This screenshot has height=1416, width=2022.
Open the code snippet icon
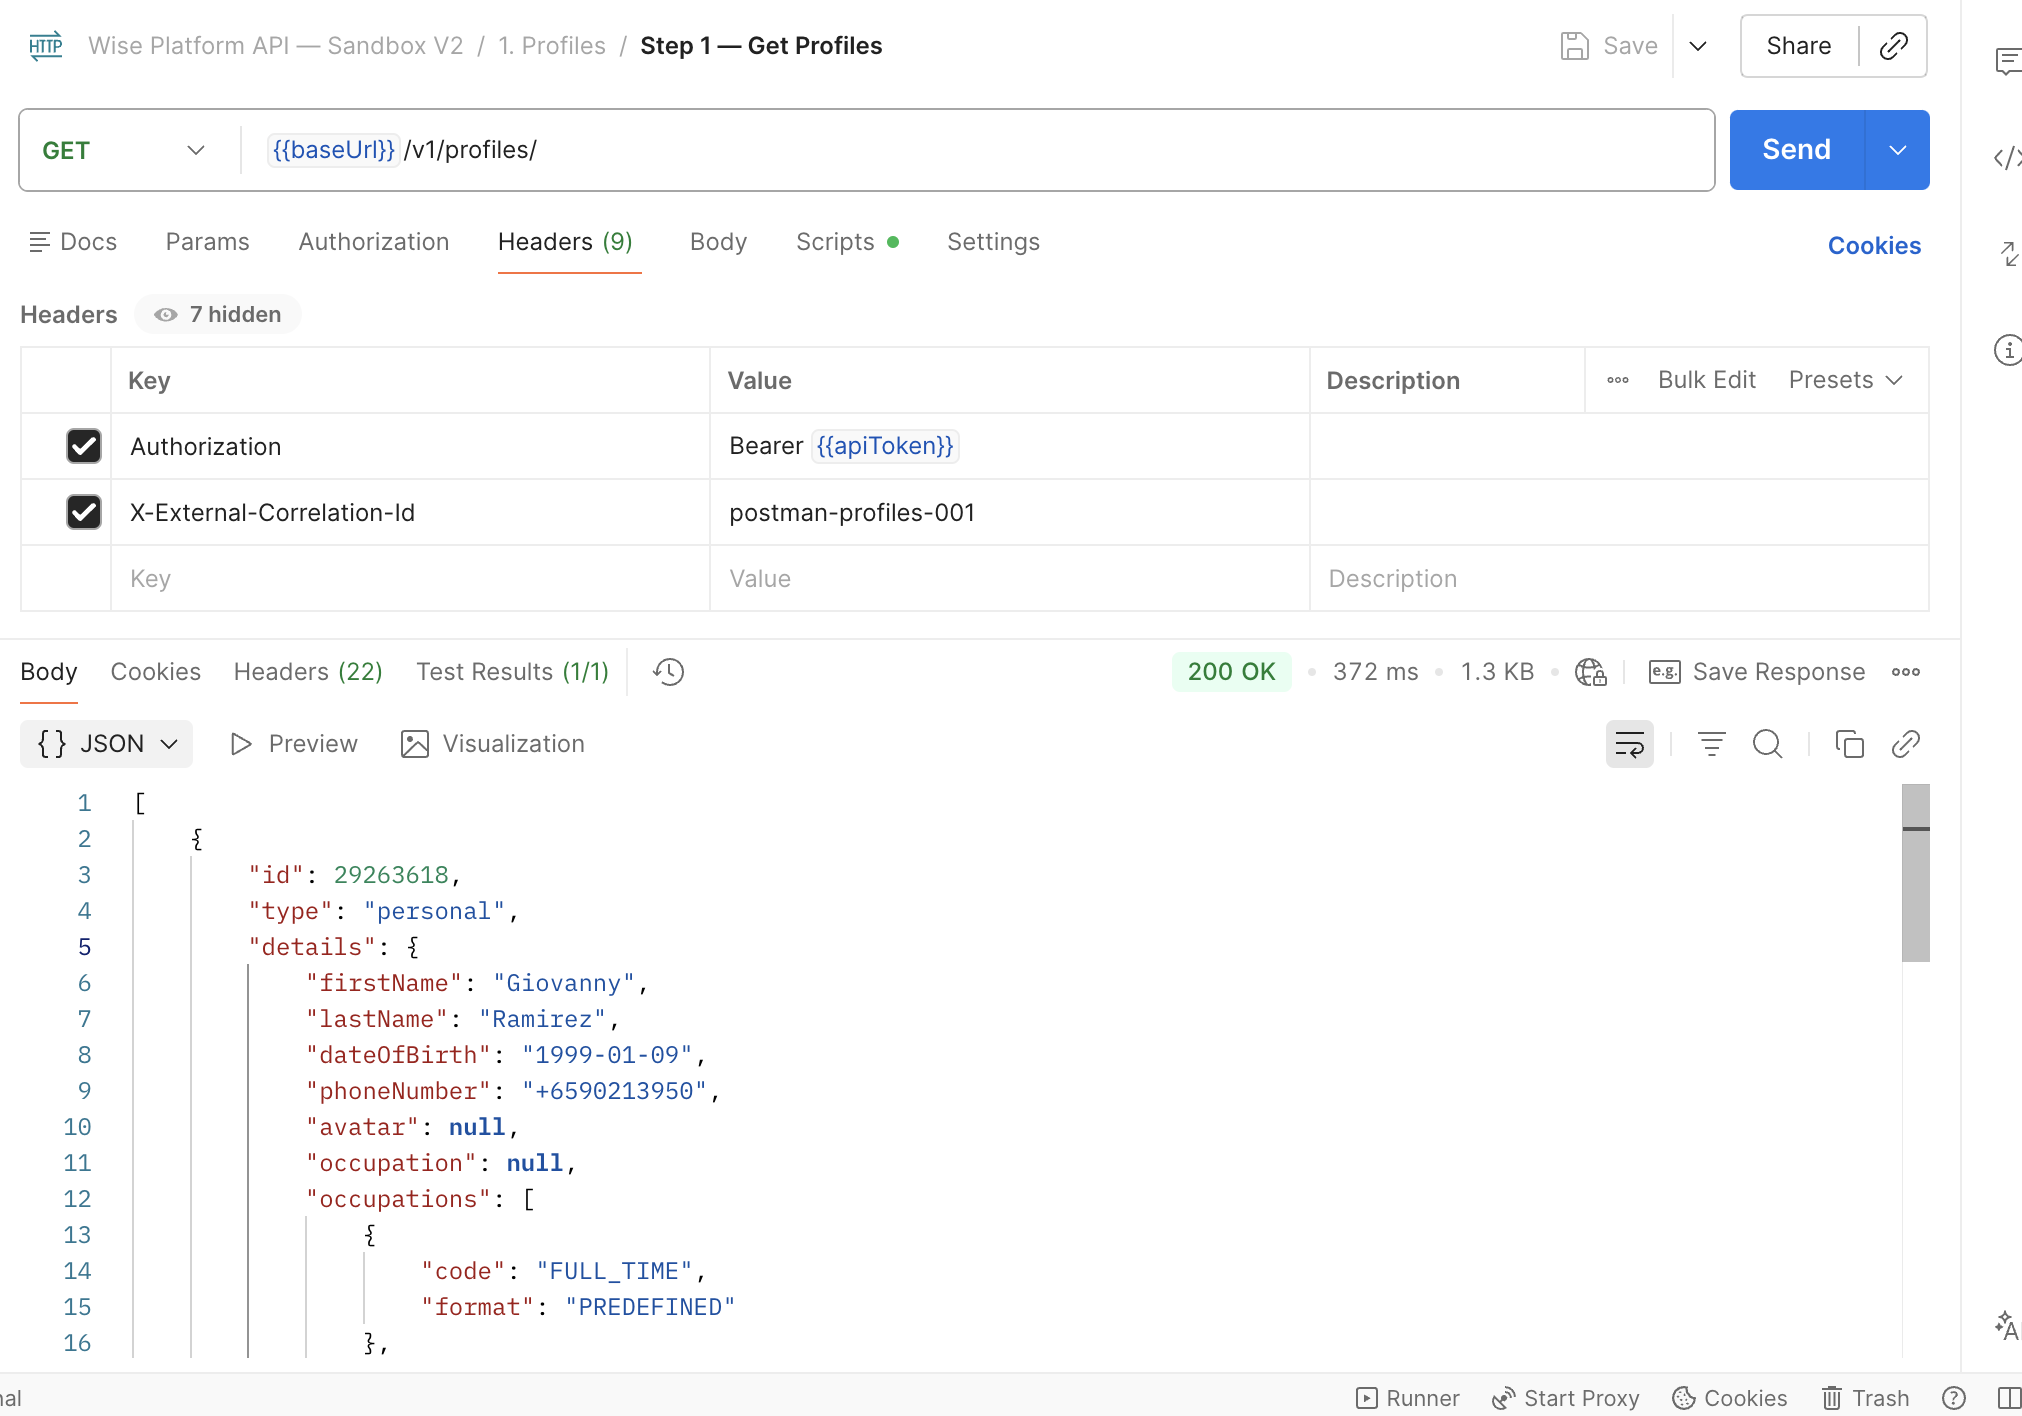pyautogui.click(x=2008, y=157)
